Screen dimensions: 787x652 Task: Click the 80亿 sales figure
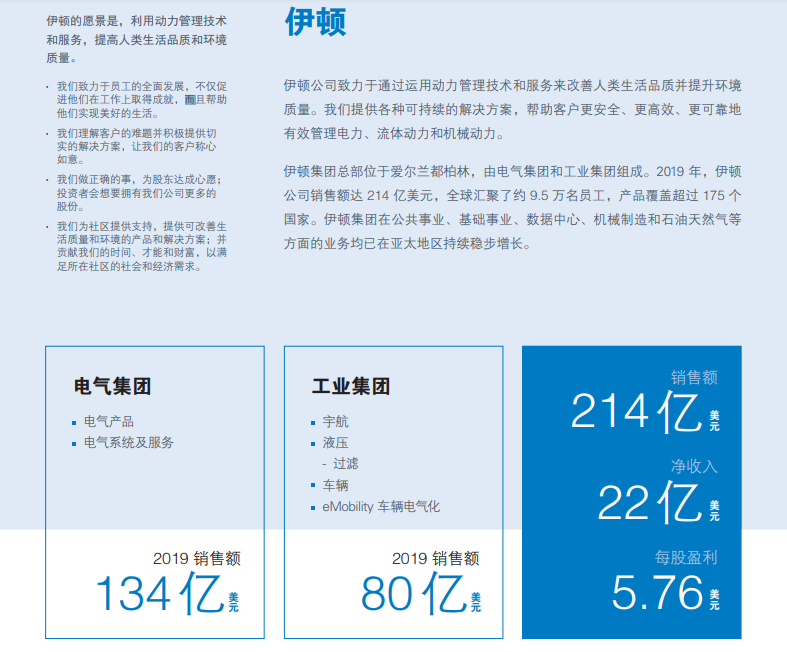tap(413, 594)
